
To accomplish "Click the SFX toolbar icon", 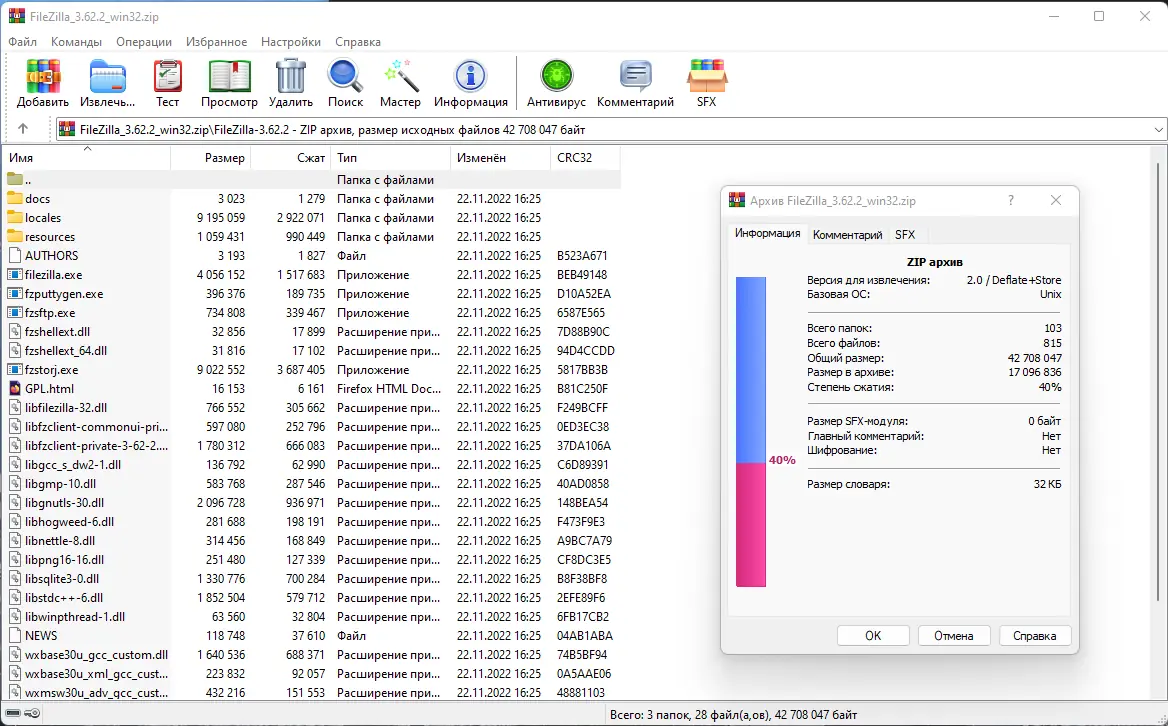I will click(706, 76).
